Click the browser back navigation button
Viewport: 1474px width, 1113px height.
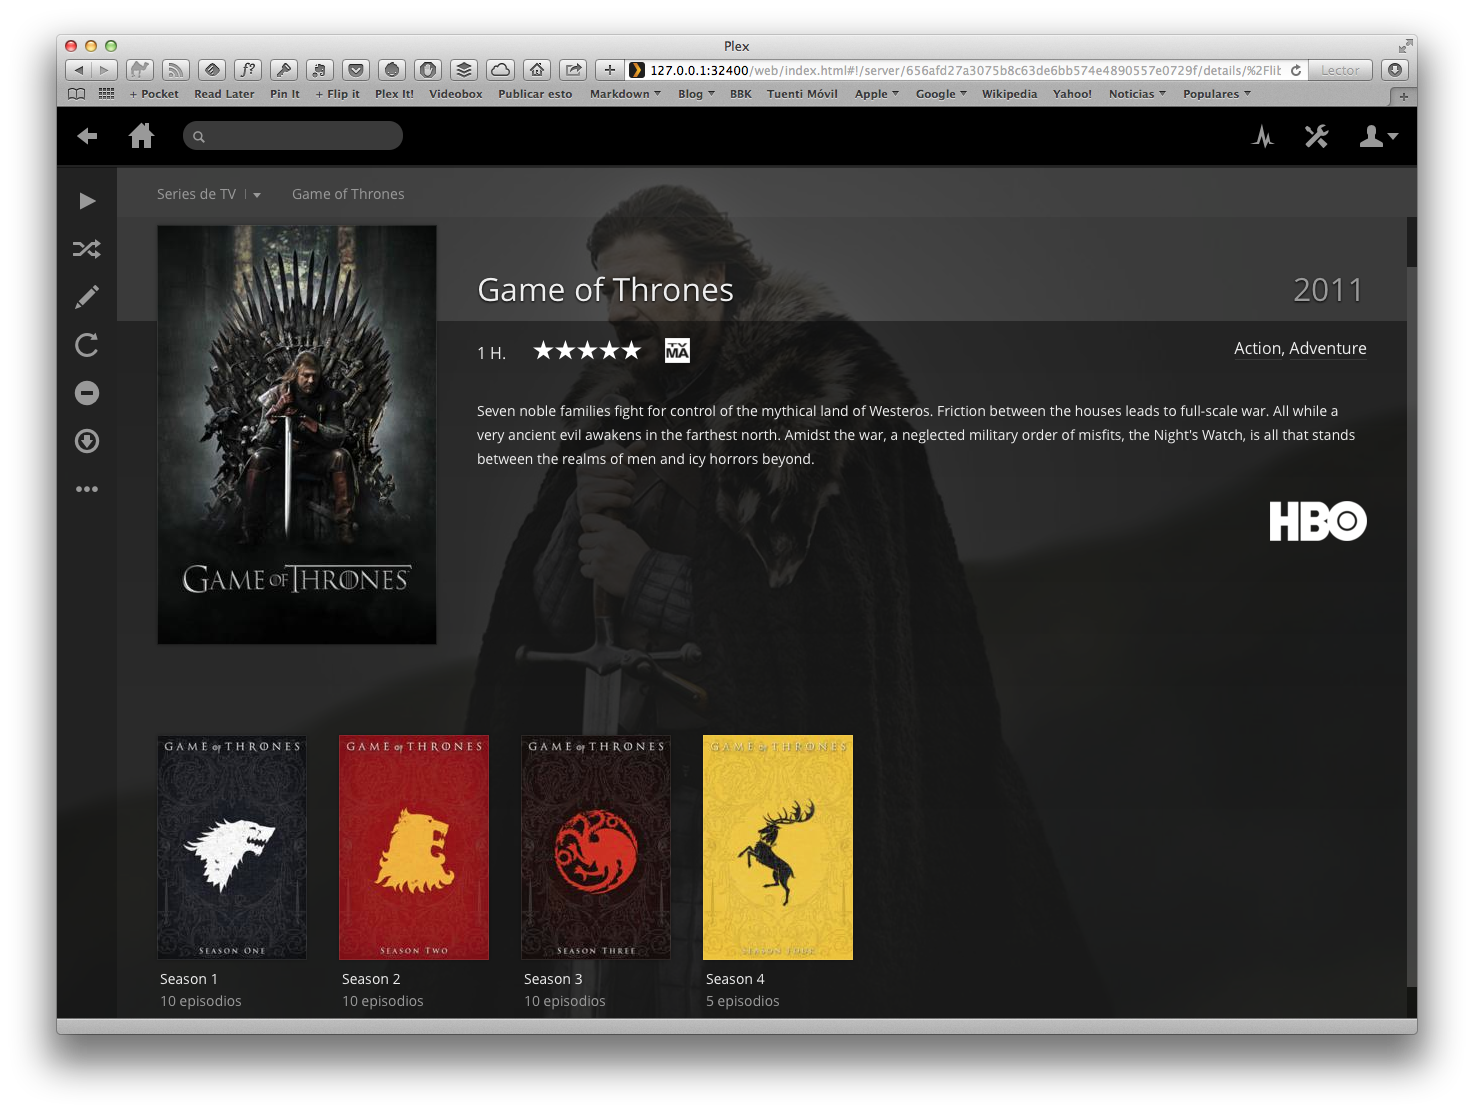[x=78, y=70]
